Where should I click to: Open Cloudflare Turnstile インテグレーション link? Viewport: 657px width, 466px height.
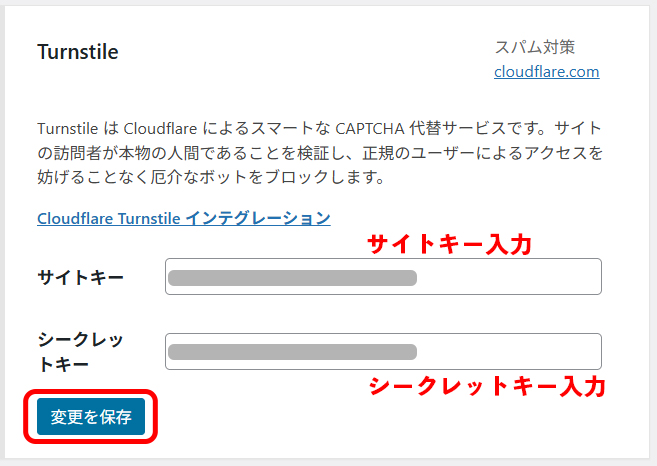tap(183, 218)
